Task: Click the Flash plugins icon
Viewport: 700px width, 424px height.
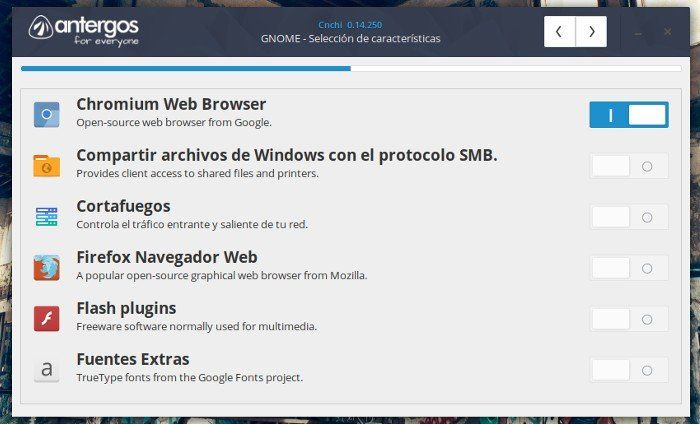Action: [46, 318]
